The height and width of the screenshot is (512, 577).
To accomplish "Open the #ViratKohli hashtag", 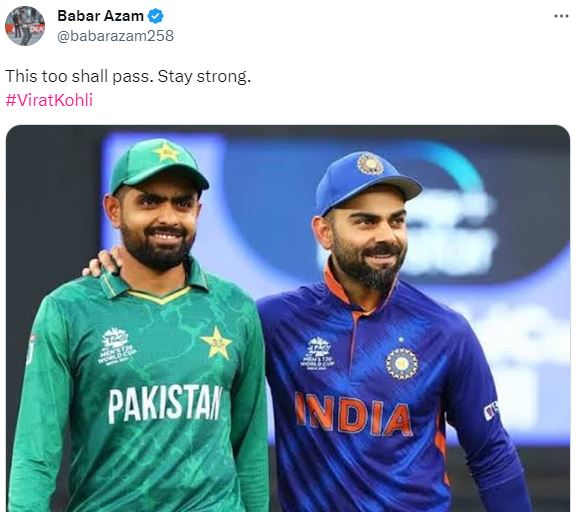I will click(49, 100).
